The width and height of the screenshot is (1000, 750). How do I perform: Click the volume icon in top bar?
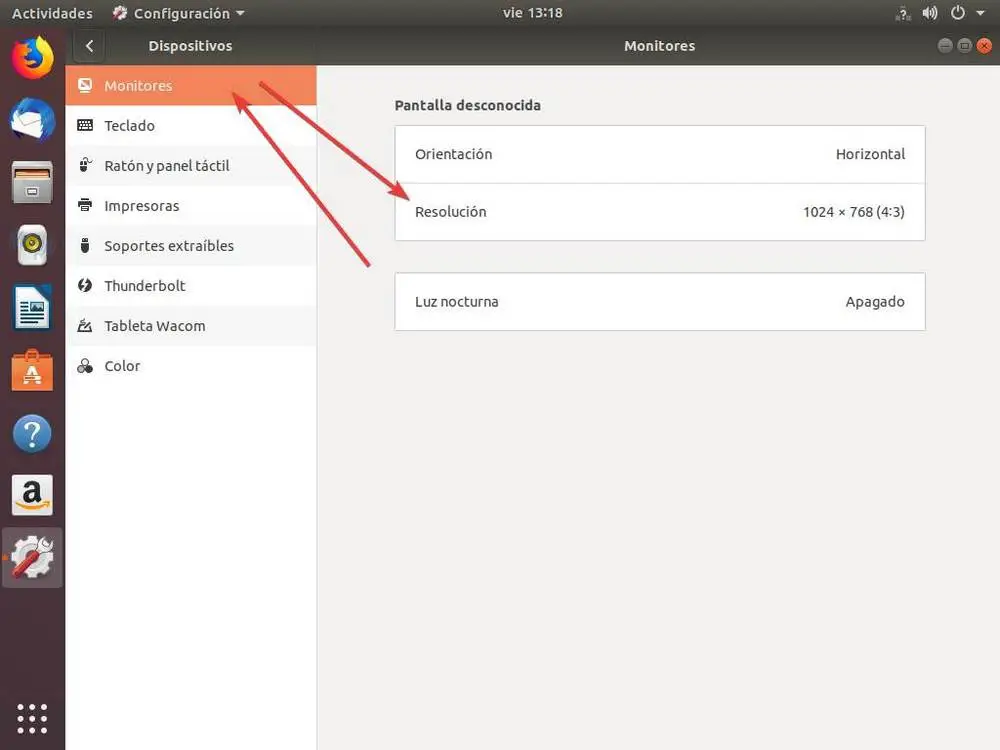(x=930, y=13)
